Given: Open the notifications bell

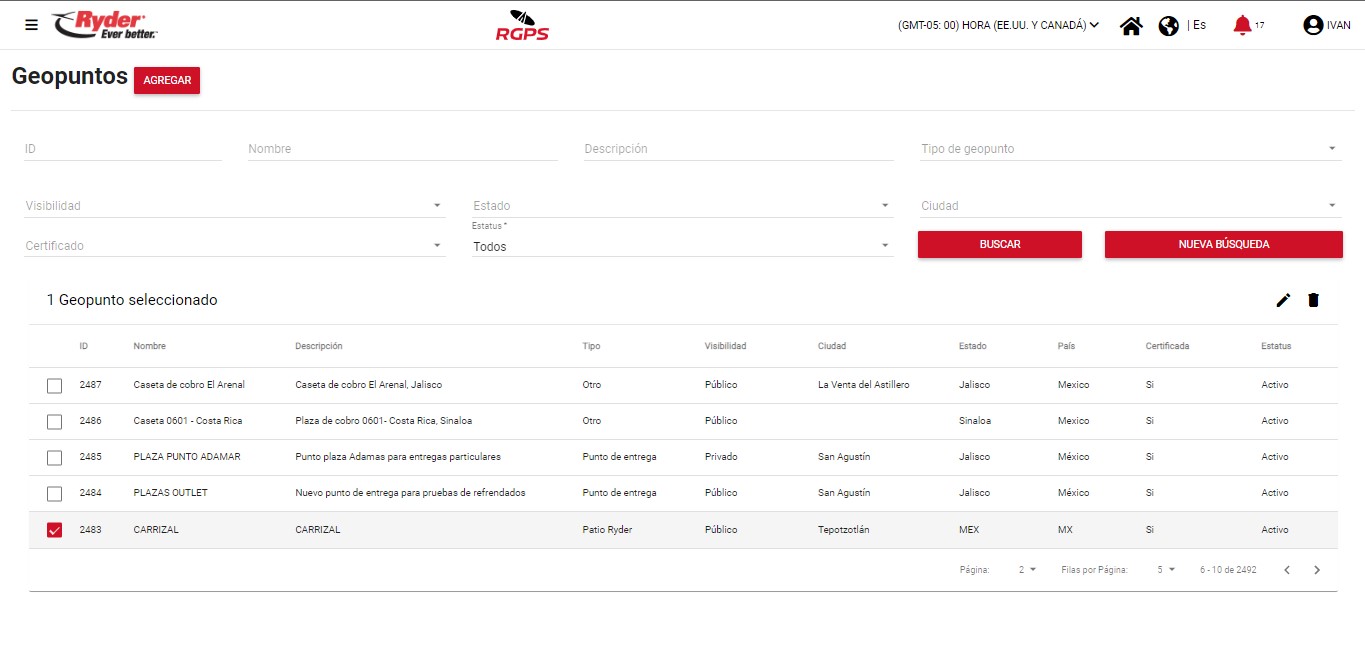Looking at the screenshot, I should (x=1242, y=25).
